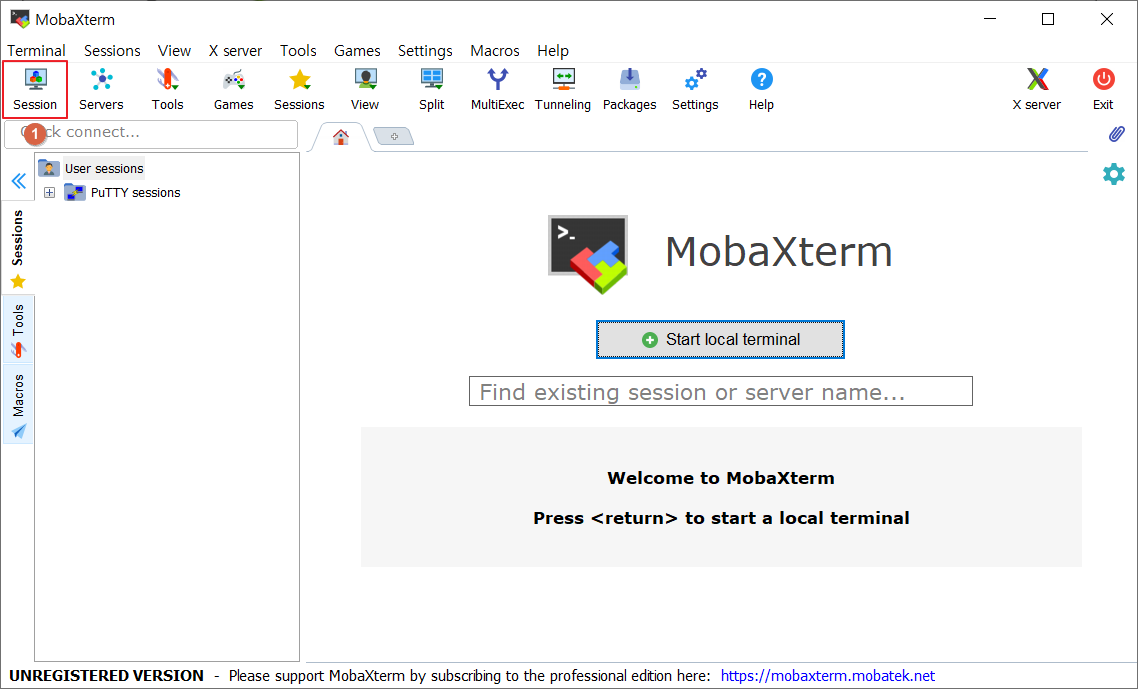Focus the Find existing session field
1138x689 pixels.
pos(721,391)
